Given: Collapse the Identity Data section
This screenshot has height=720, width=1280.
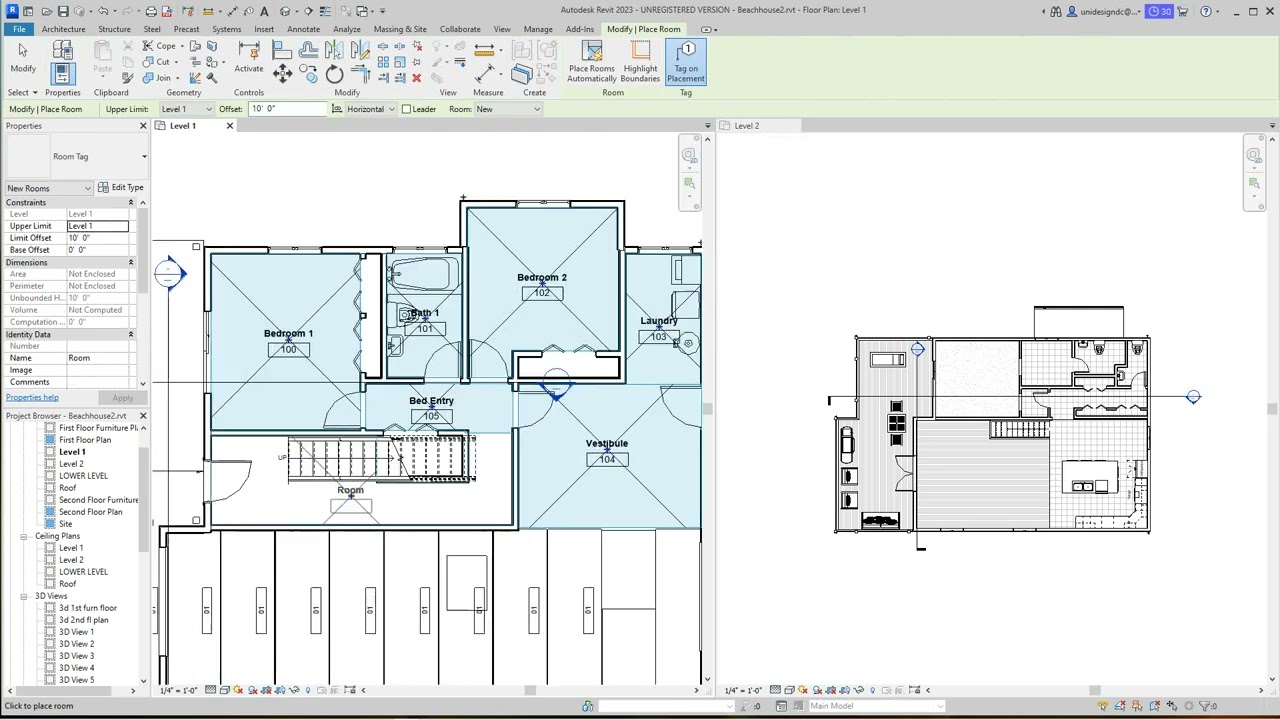Looking at the screenshot, I should click(x=130, y=335).
